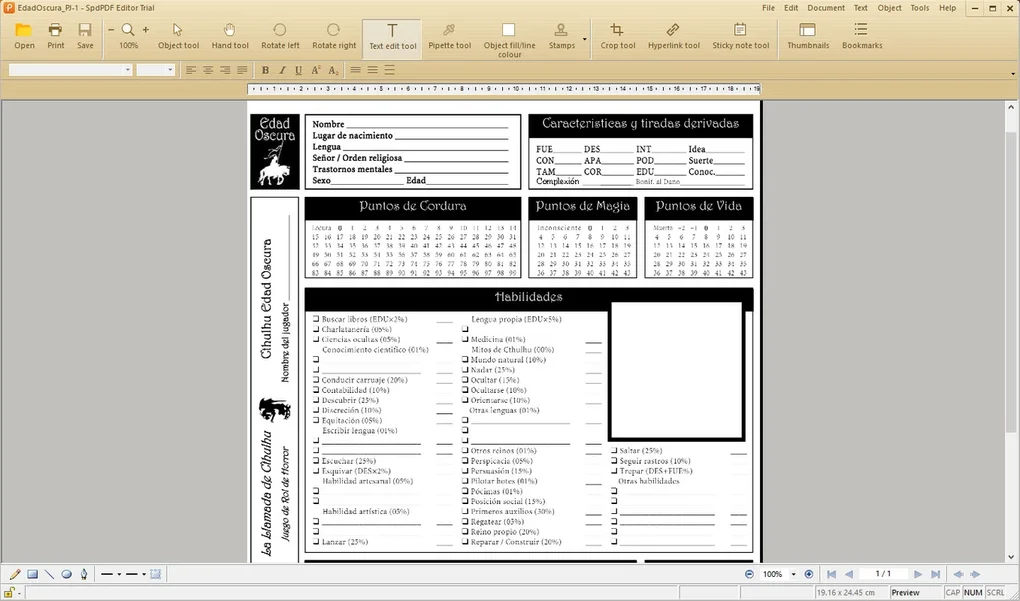Click the toolbar zoom in plus
Screen dimensions: 1020x601
point(146,30)
